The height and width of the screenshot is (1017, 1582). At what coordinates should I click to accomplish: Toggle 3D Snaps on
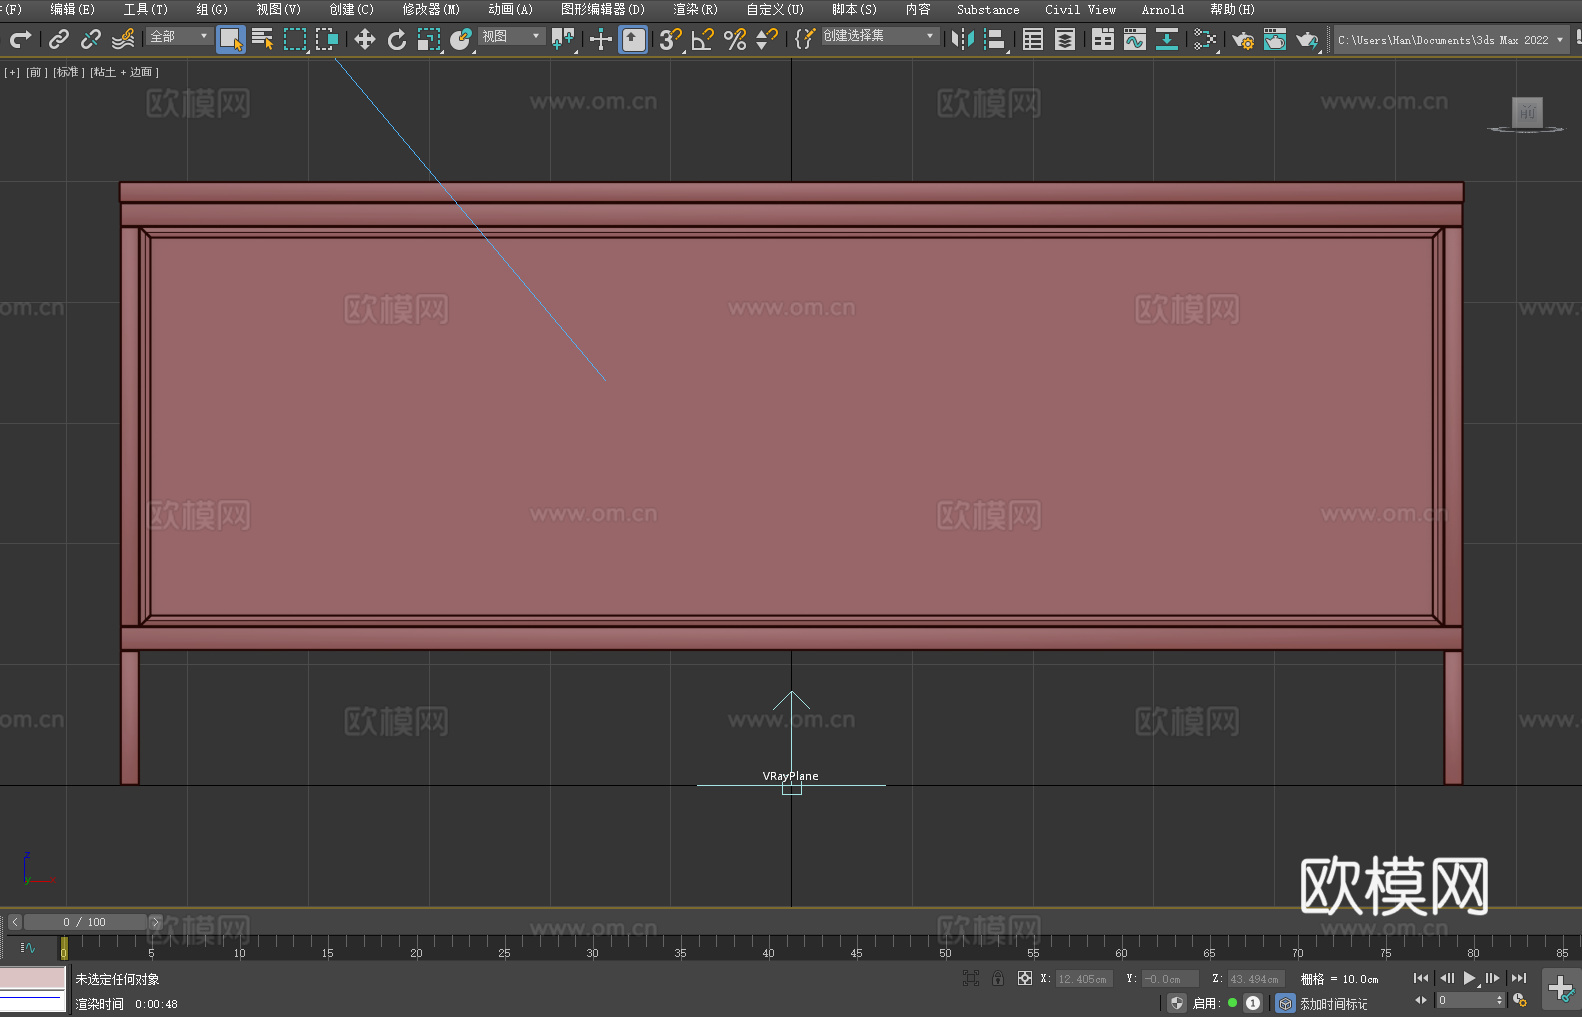tap(669, 39)
